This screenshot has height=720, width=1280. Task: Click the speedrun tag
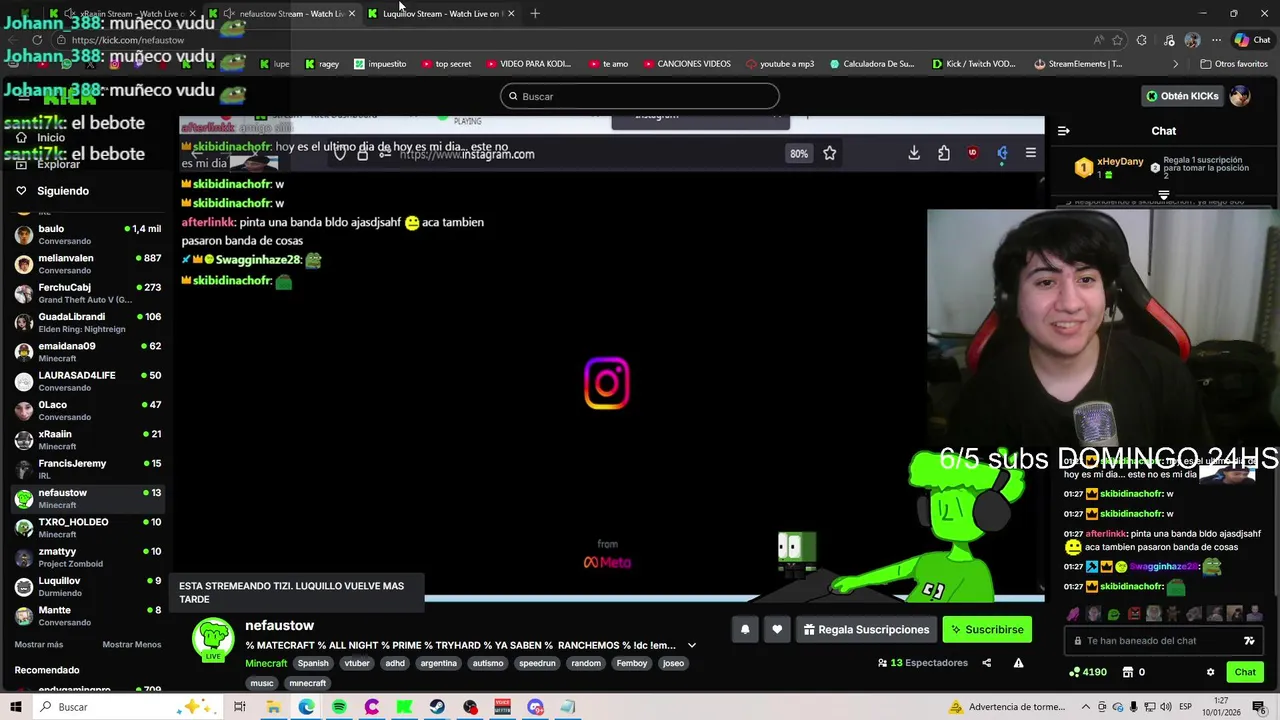537,663
